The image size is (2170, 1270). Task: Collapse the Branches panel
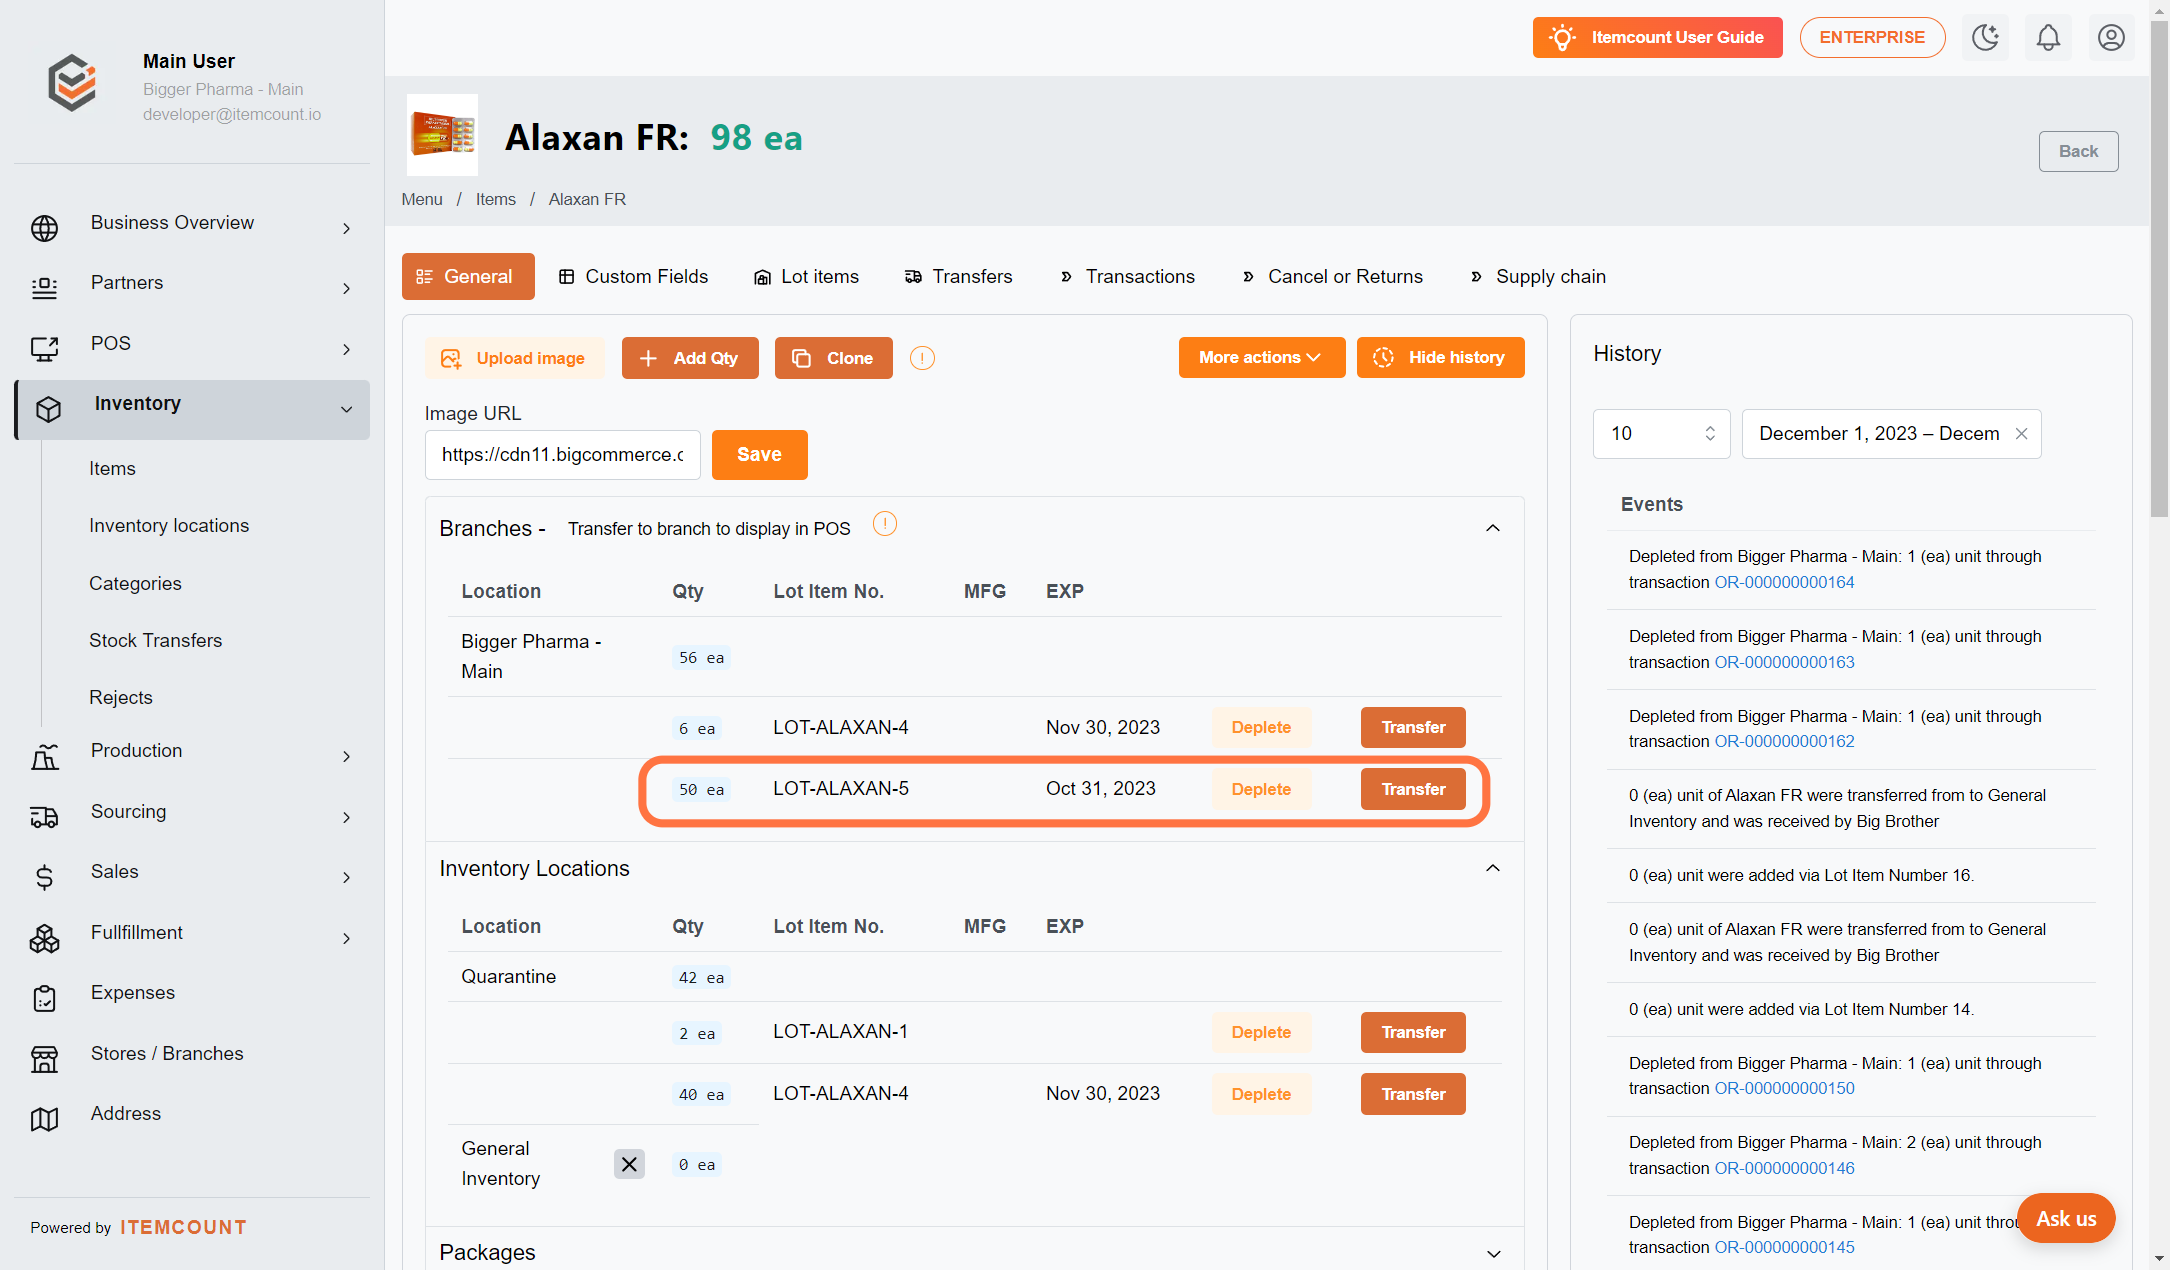coord(1493,528)
